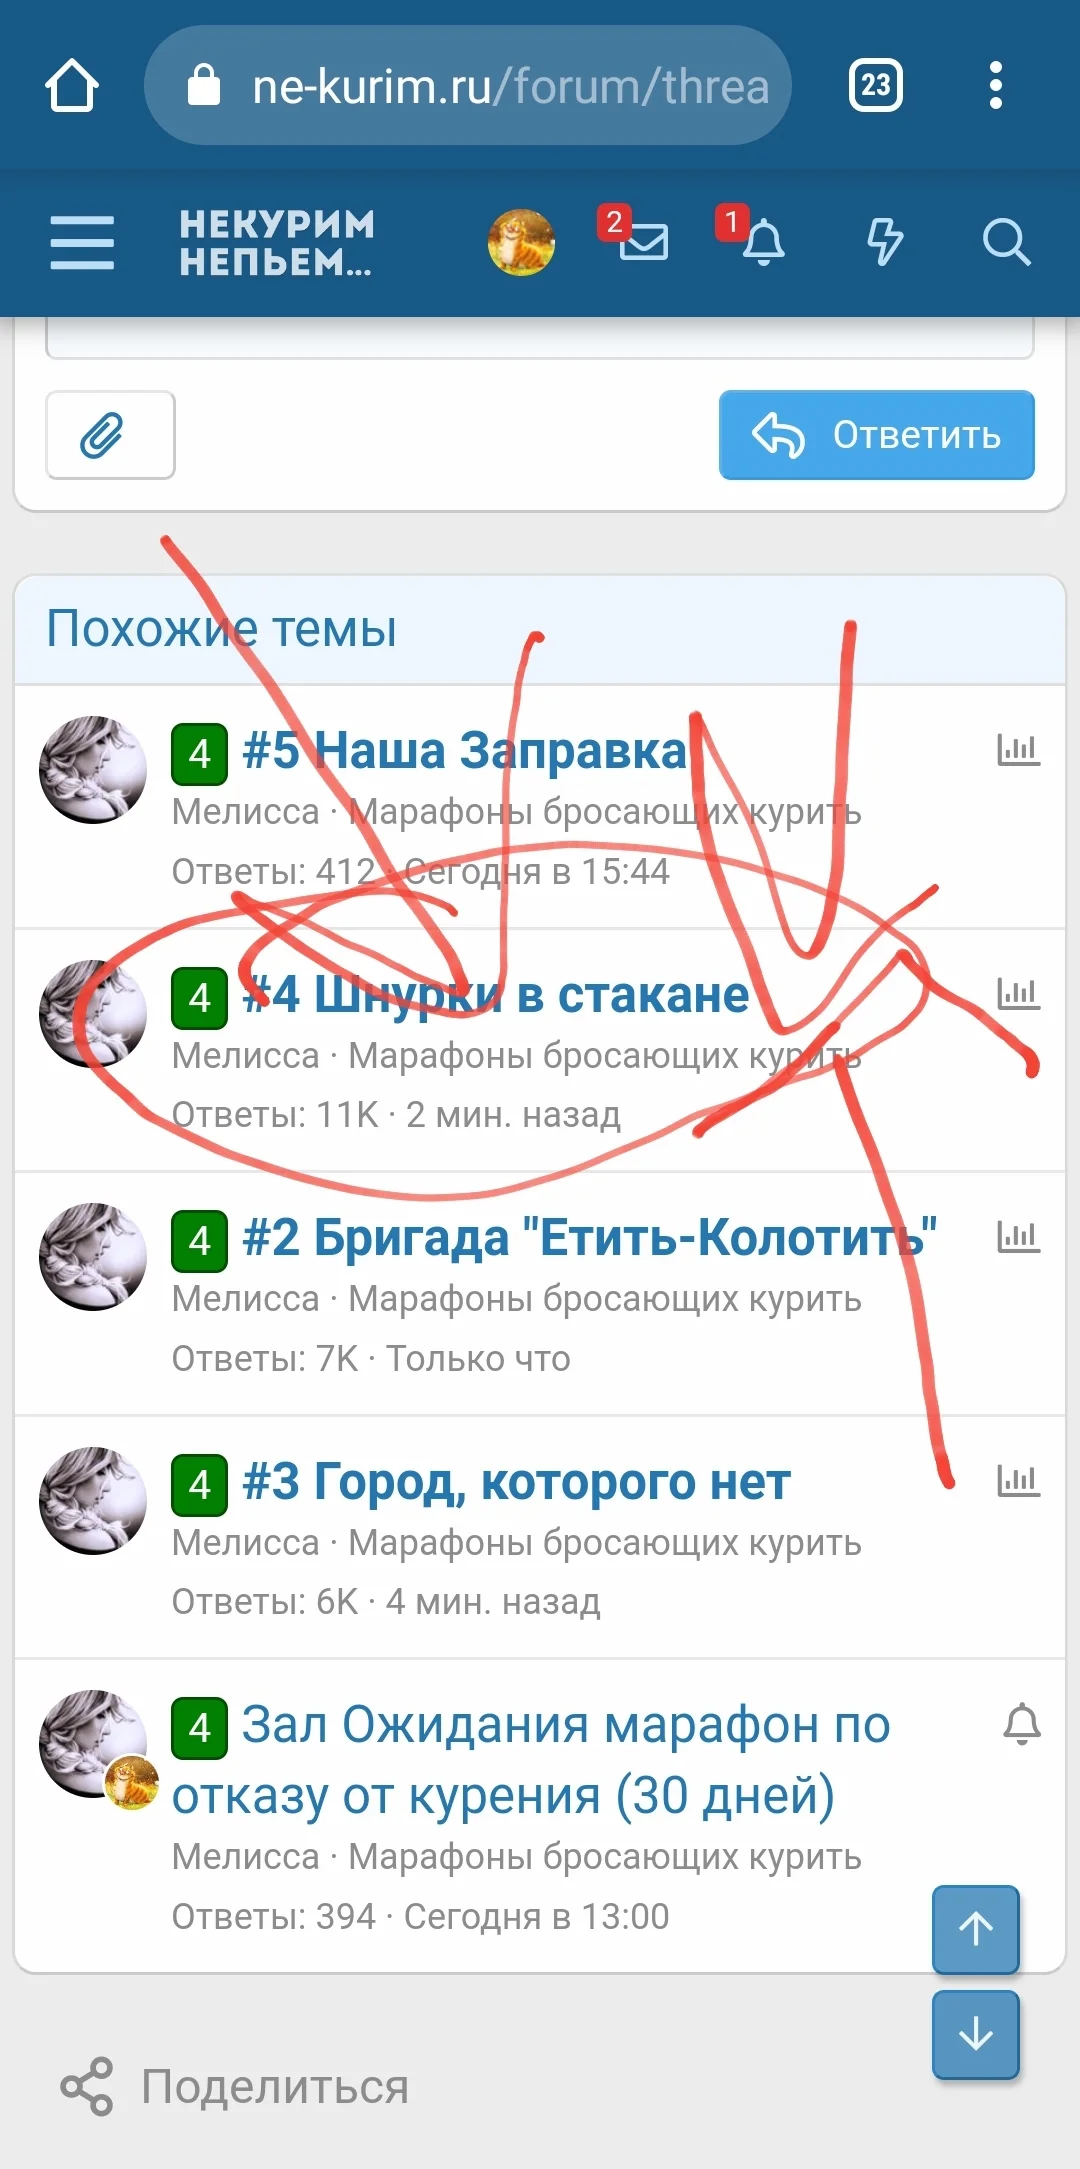The width and height of the screenshot is (1080, 2169).
Task: Open thread #5 Наша Заправка
Action: pyautogui.click(x=465, y=750)
